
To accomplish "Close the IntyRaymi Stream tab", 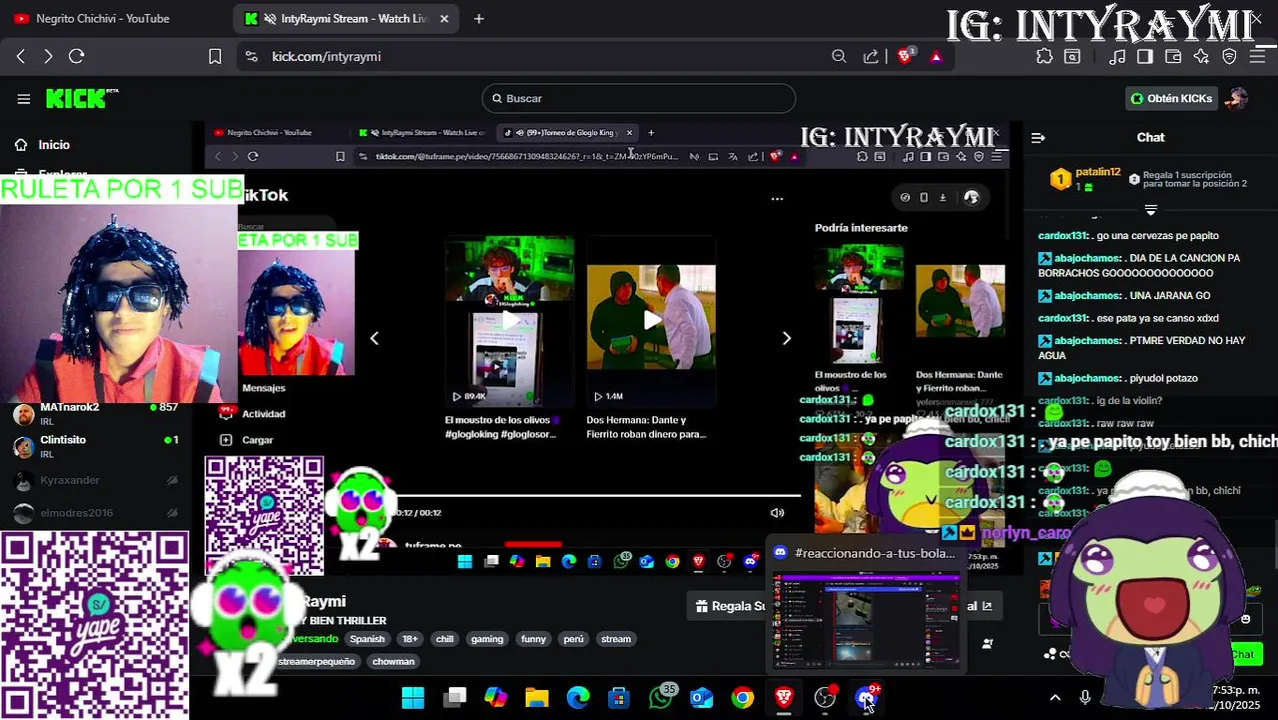I will pyautogui.click(x=444, y=18).
